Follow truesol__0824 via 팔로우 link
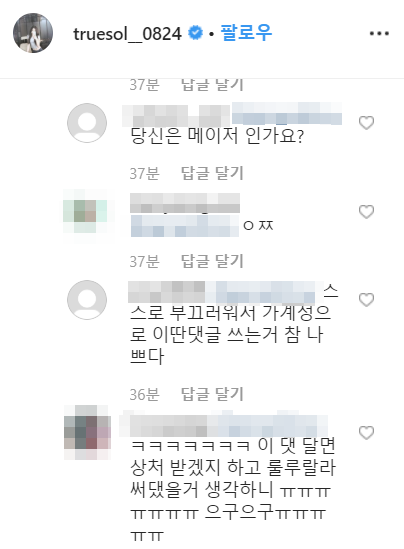Screen dimensions: 404x549 point(246,33)
